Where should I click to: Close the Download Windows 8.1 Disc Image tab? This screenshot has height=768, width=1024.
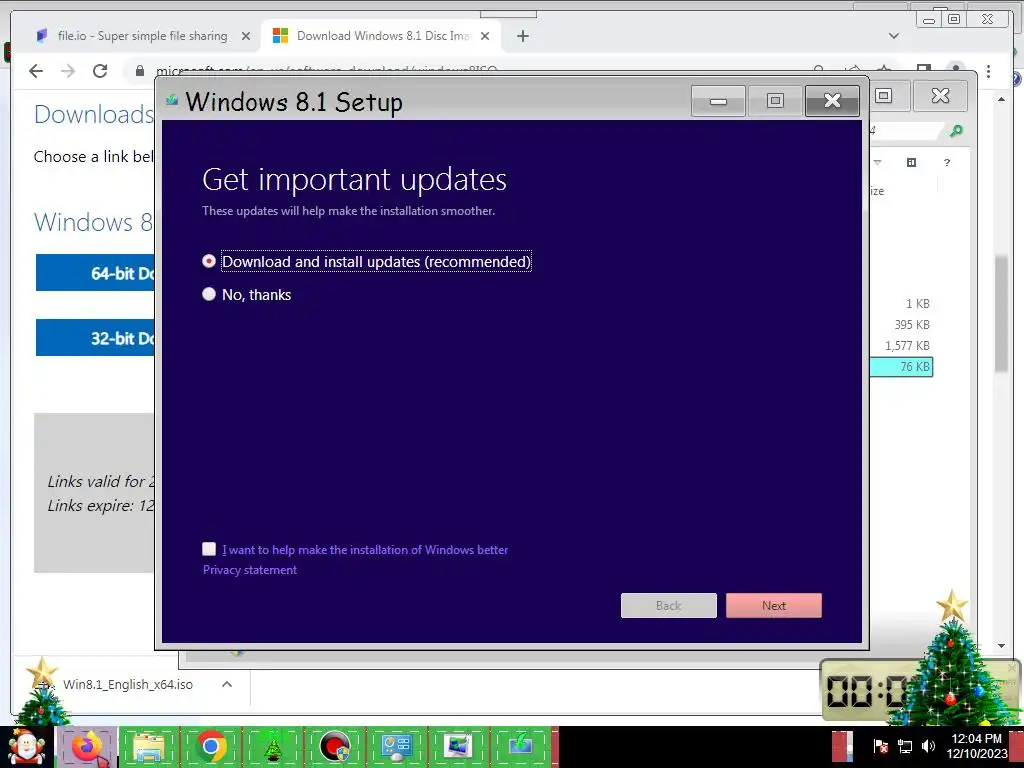coord(485,36)
